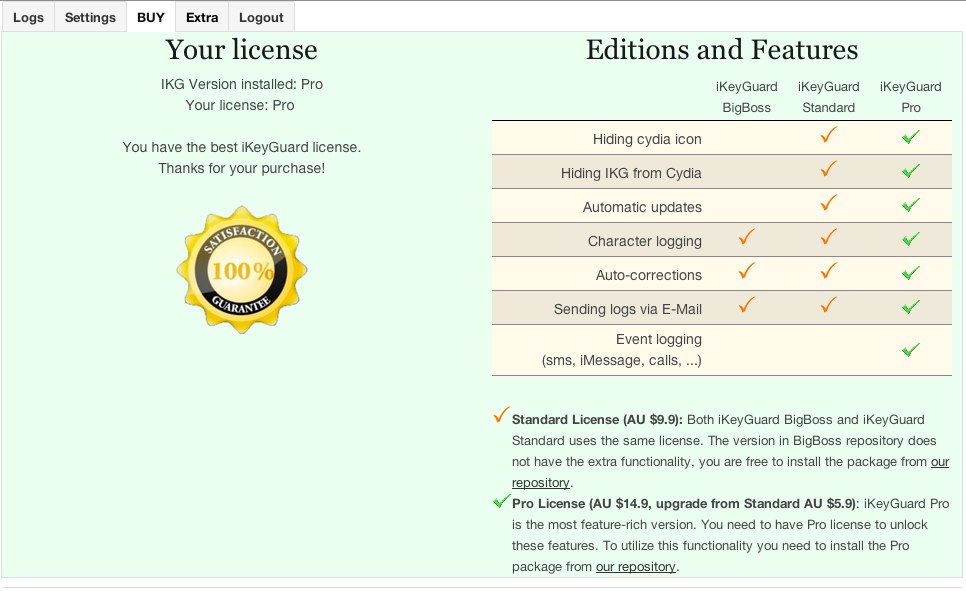The image size is (966, 591).
Task: Click Pro checkmark for Hiding cydia icon
Action: tap(910, 138)
